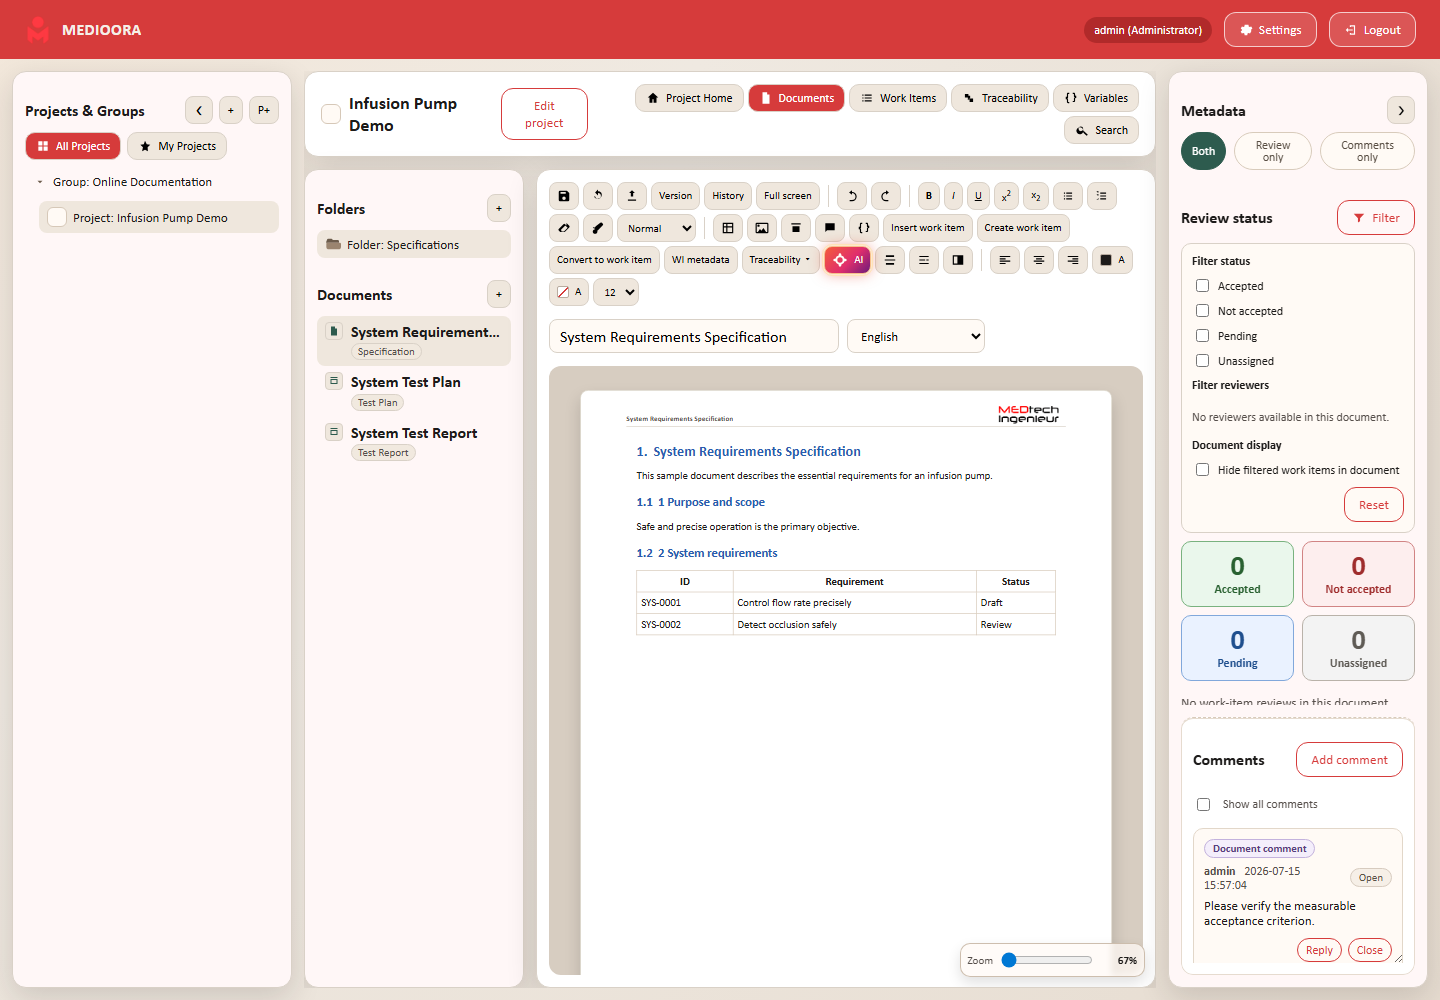The width and height of the screenshot is (1440, 1000).
Task: Center align the text
Action: [x=1039, y=260]
